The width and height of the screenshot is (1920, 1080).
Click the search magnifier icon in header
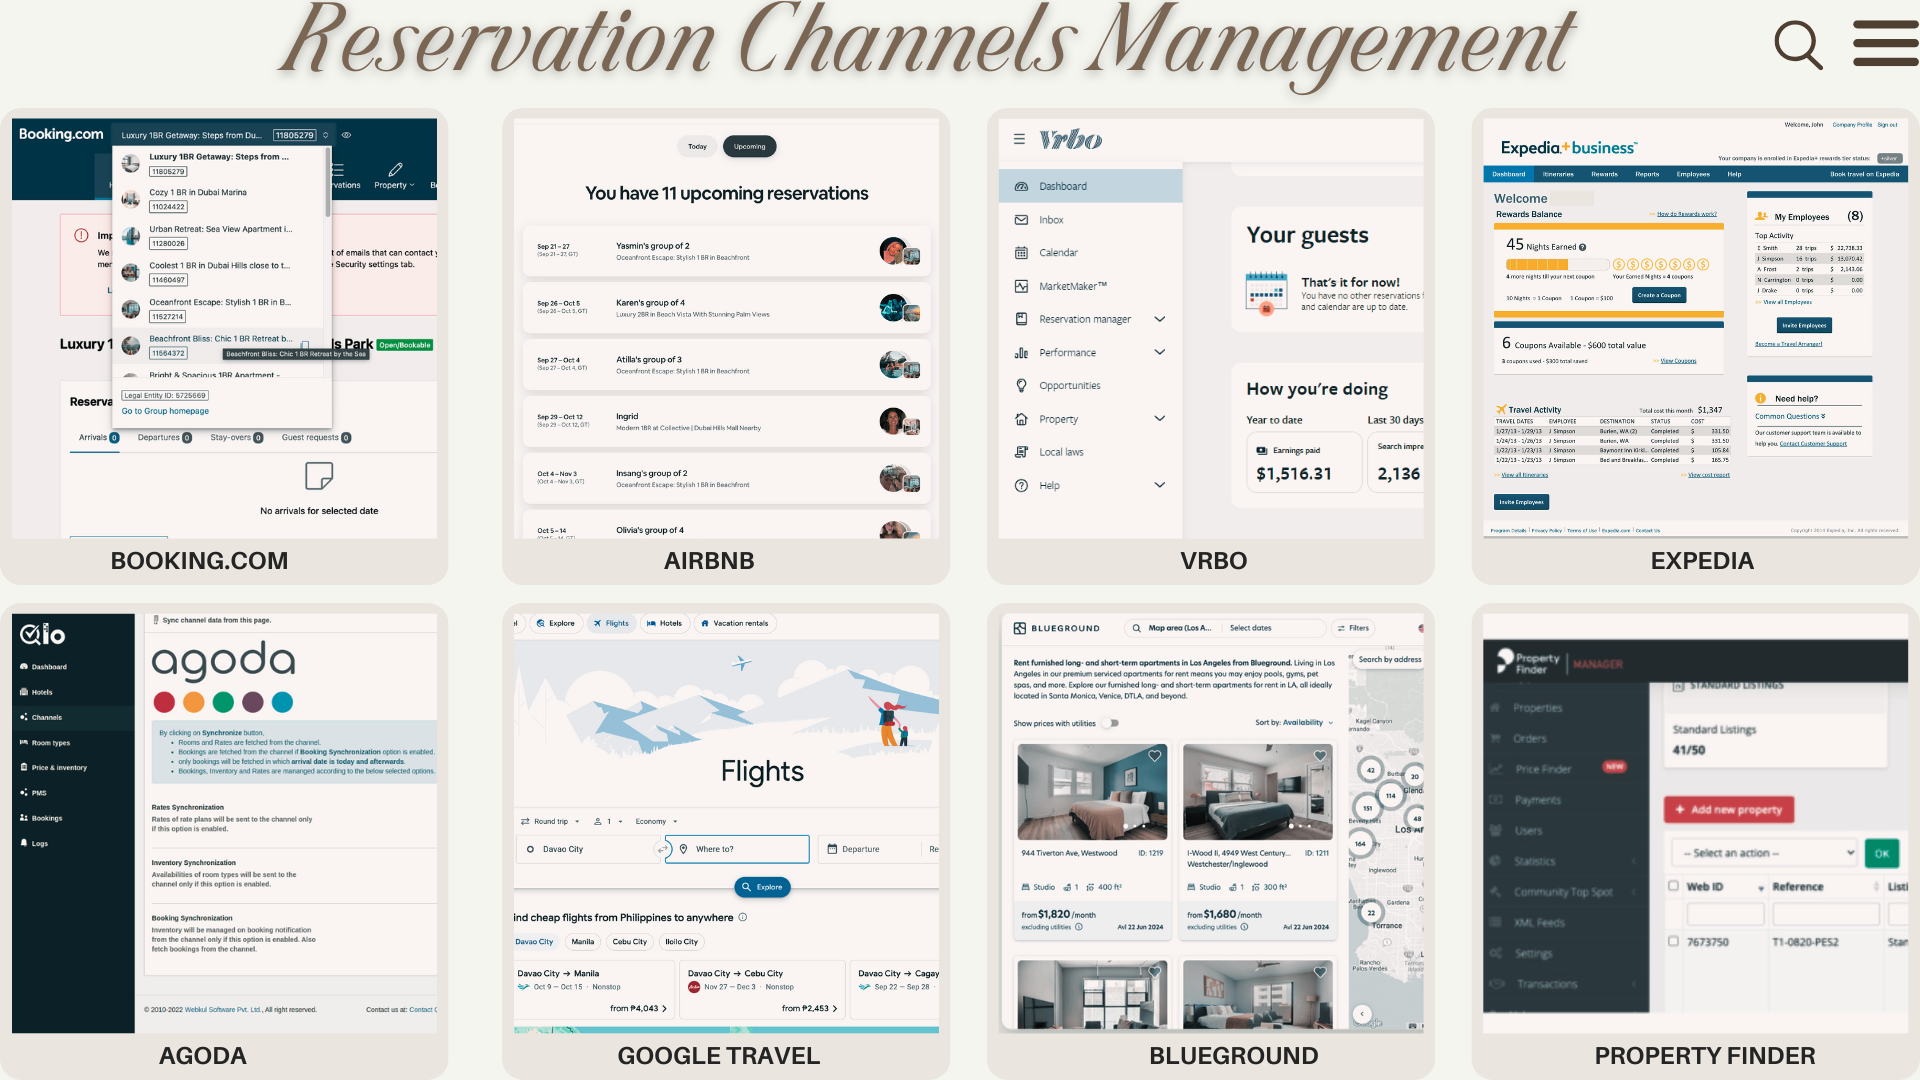click(x=1798, y=45)
